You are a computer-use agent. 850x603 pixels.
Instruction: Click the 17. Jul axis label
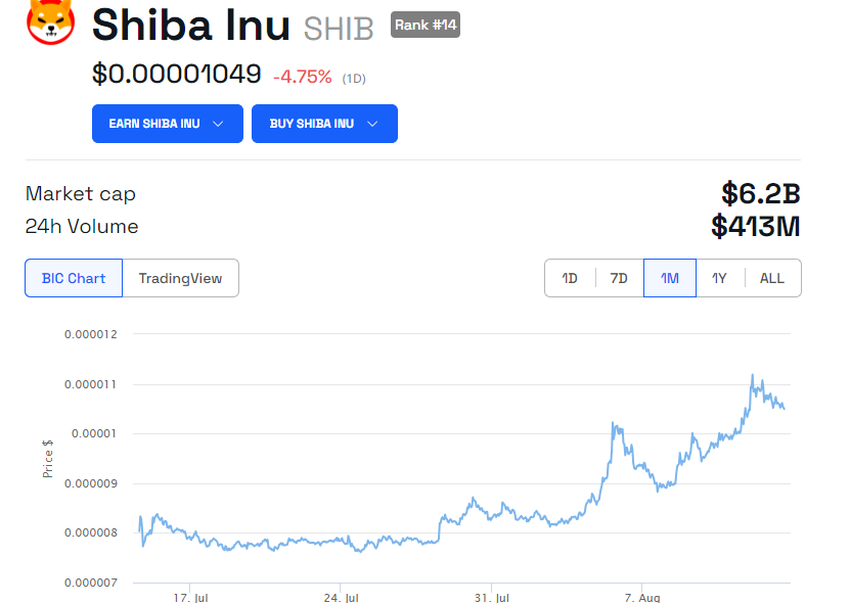coord(191,598)
